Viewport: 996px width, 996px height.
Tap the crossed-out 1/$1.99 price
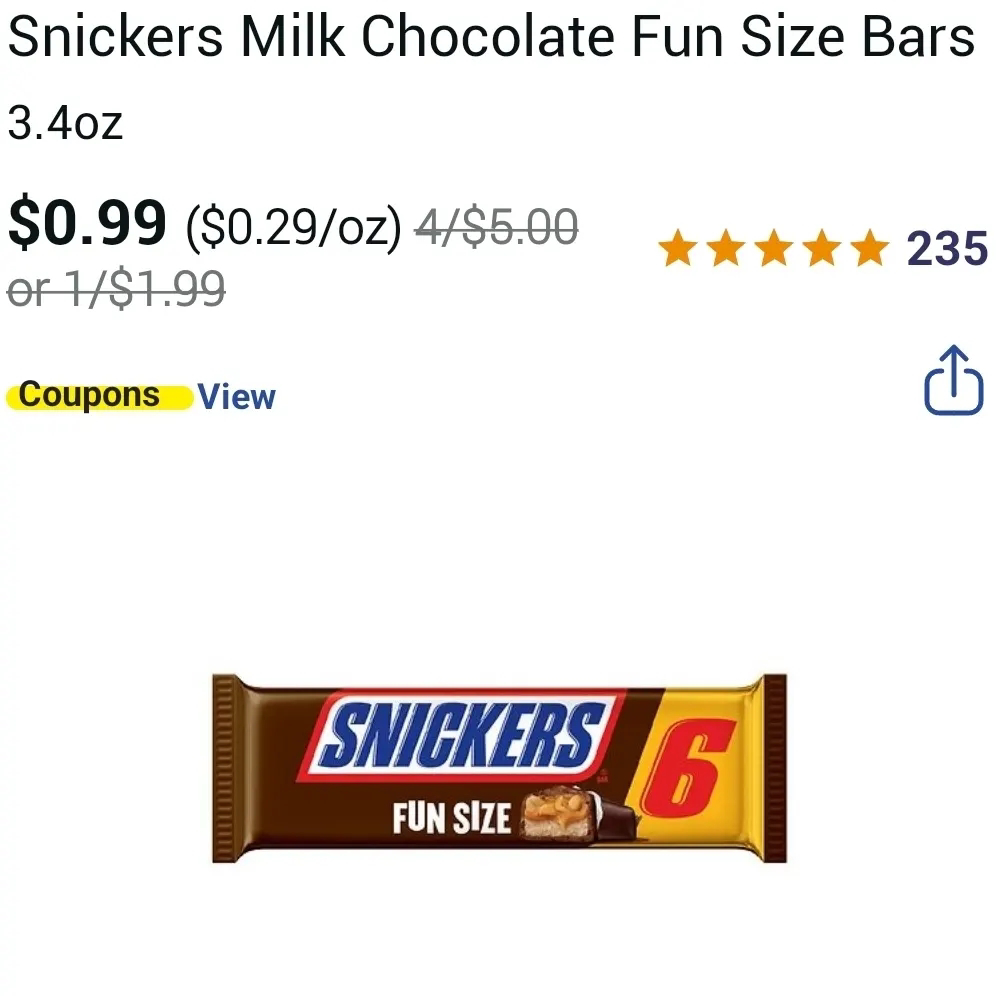point(116,289)
